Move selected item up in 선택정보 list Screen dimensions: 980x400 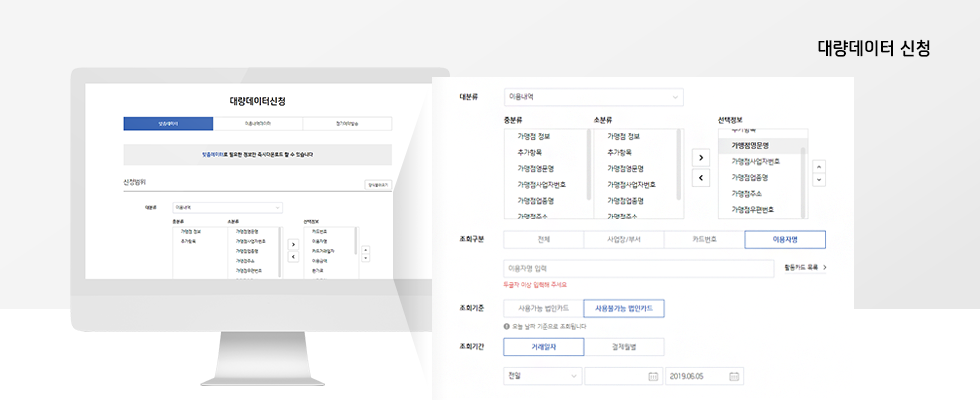(x=820, y=166)
